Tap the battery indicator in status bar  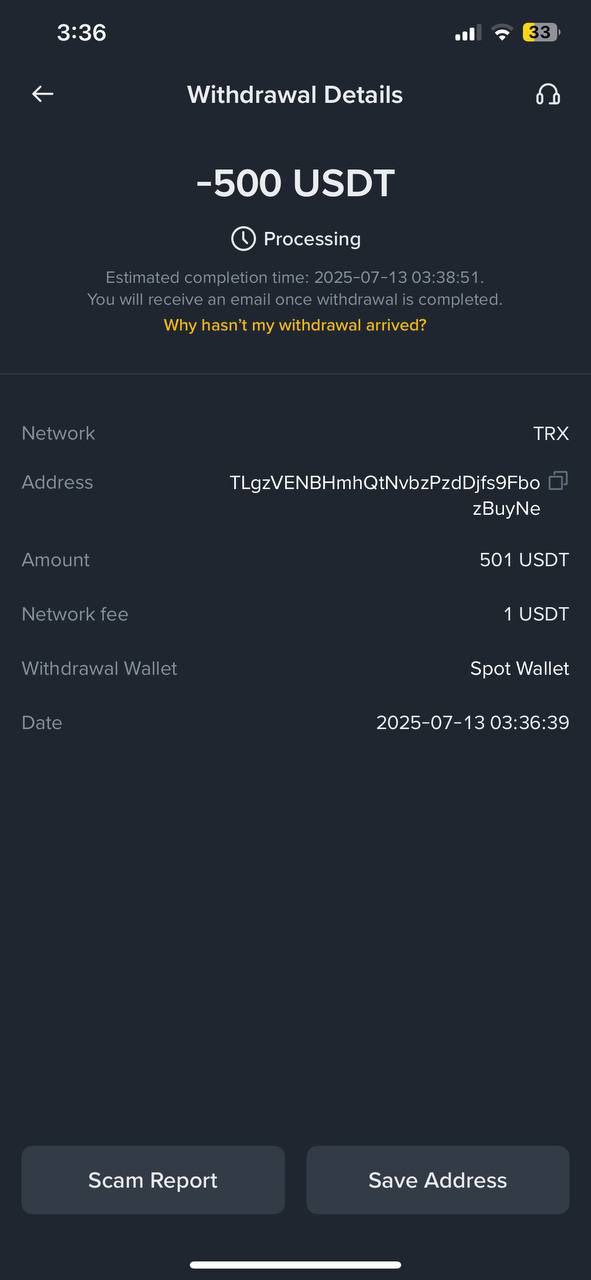pos(541,32)
